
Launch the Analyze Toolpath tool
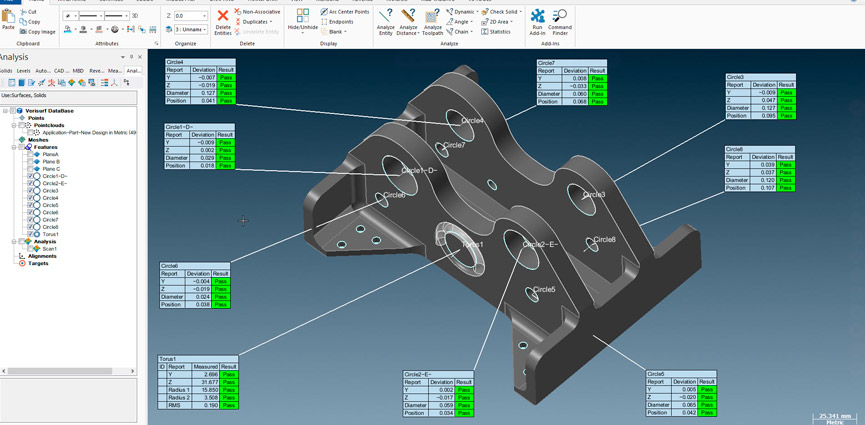(x=432, y=19)
